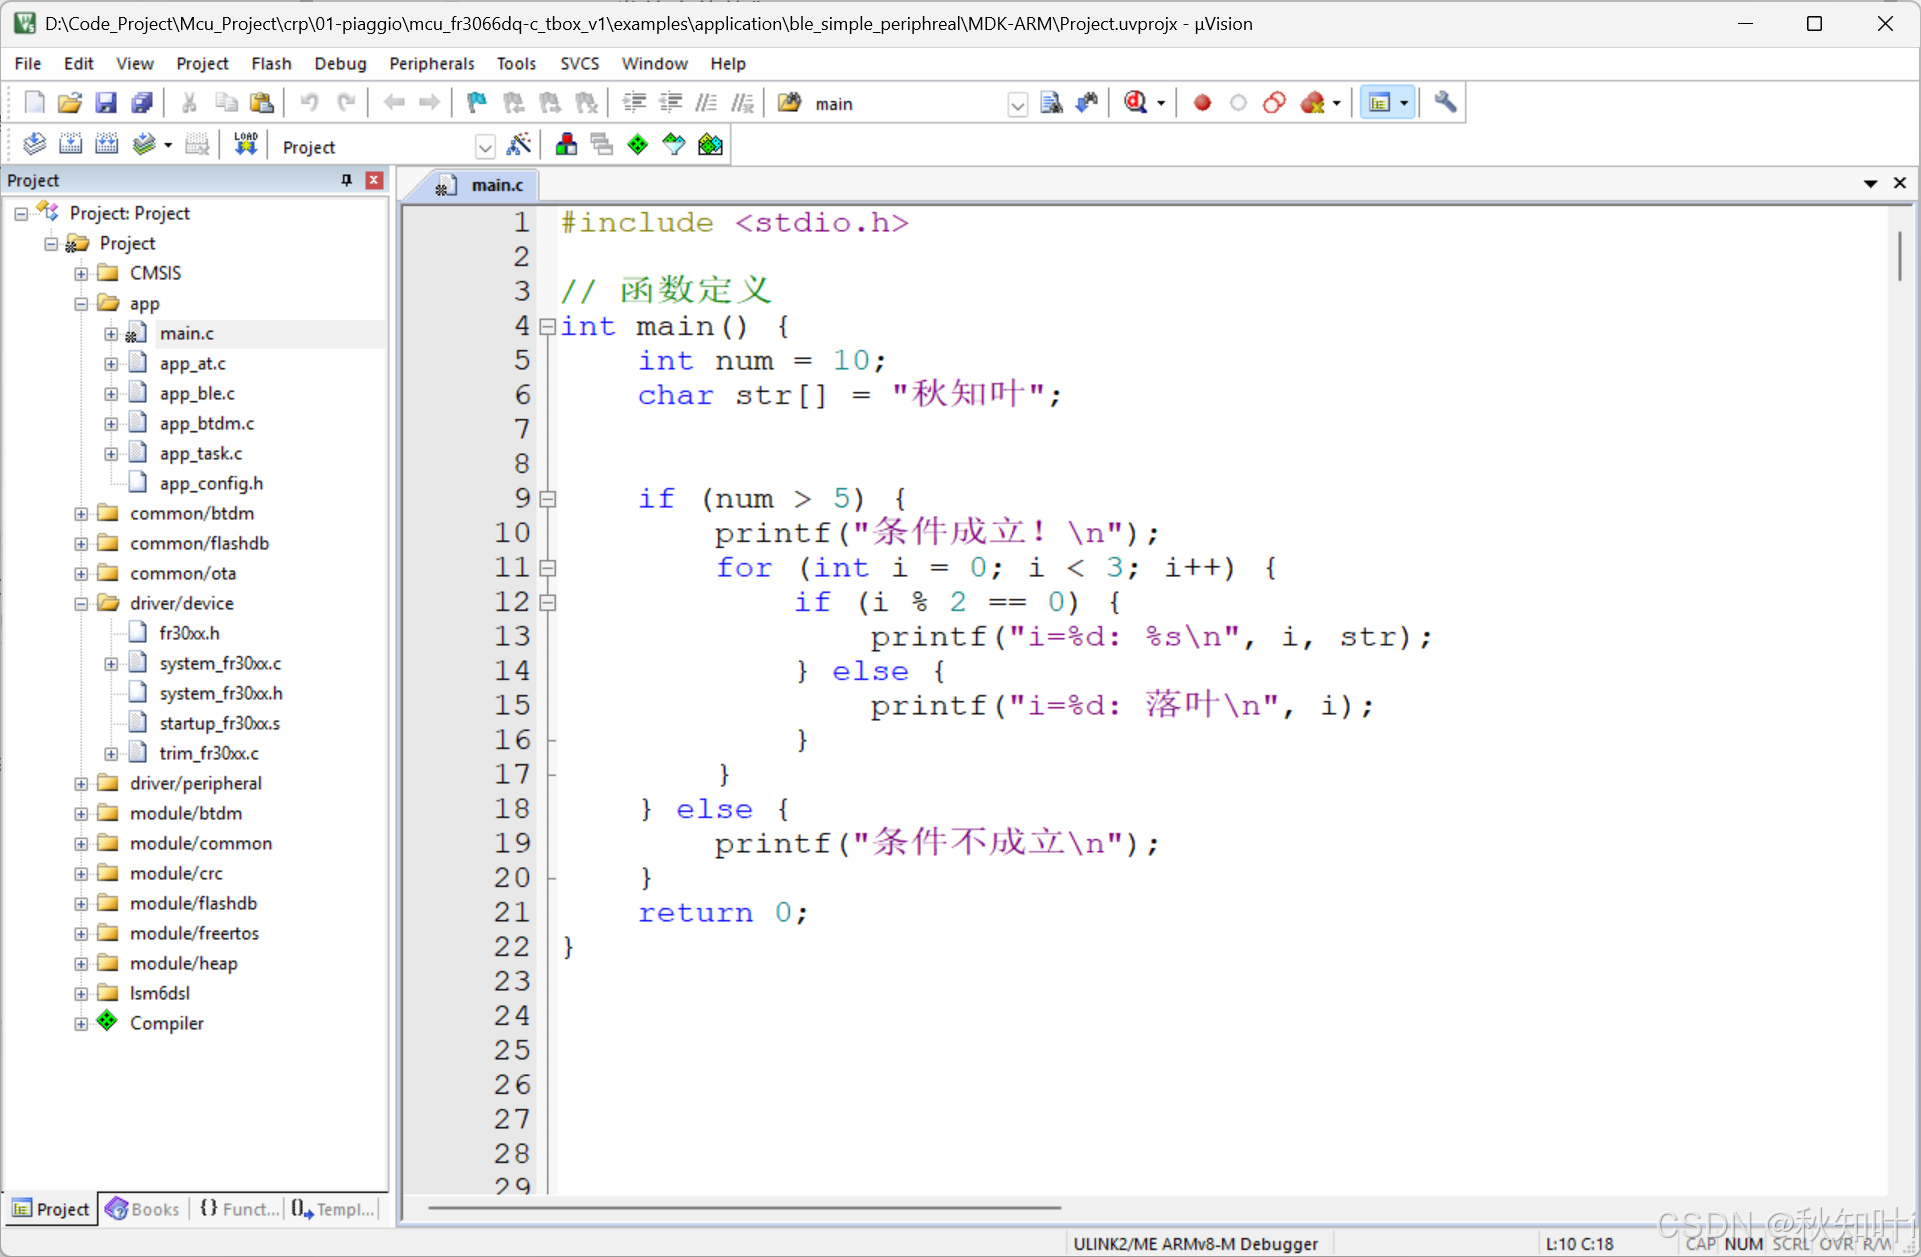Open the target selection dropdown showing Project
This screenshot has width=1921, height=1257.
pyautogui.click(x=485, y=147)
